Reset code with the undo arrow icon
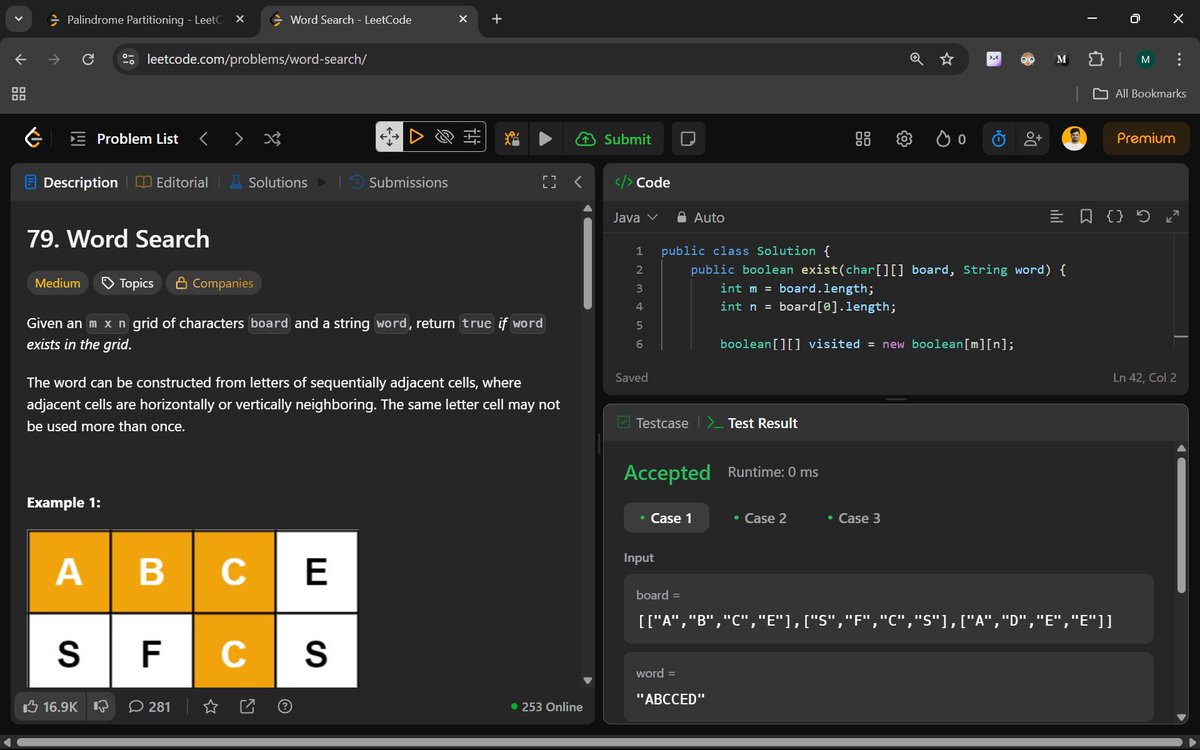 [x=1144, y=217]
